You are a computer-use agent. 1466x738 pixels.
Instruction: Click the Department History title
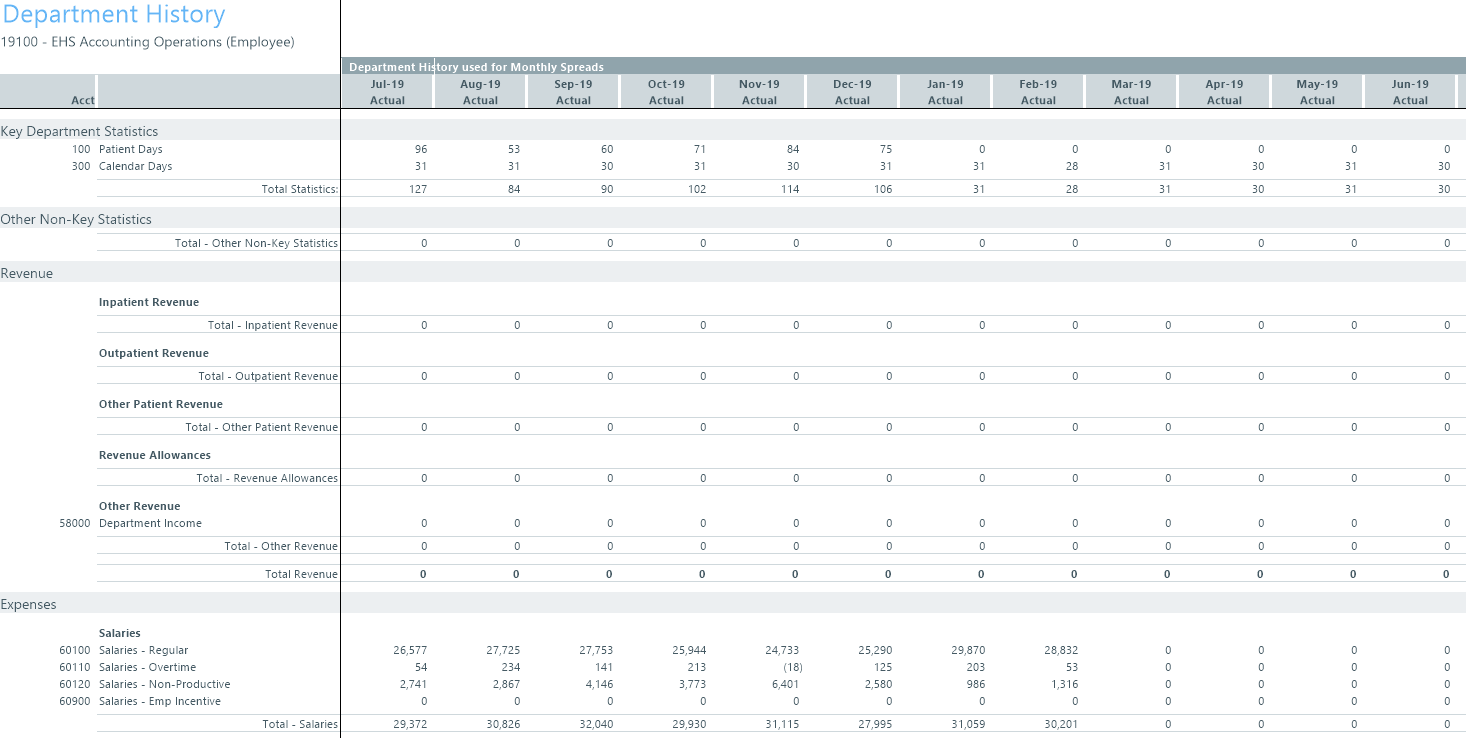(x=113, y=15)
